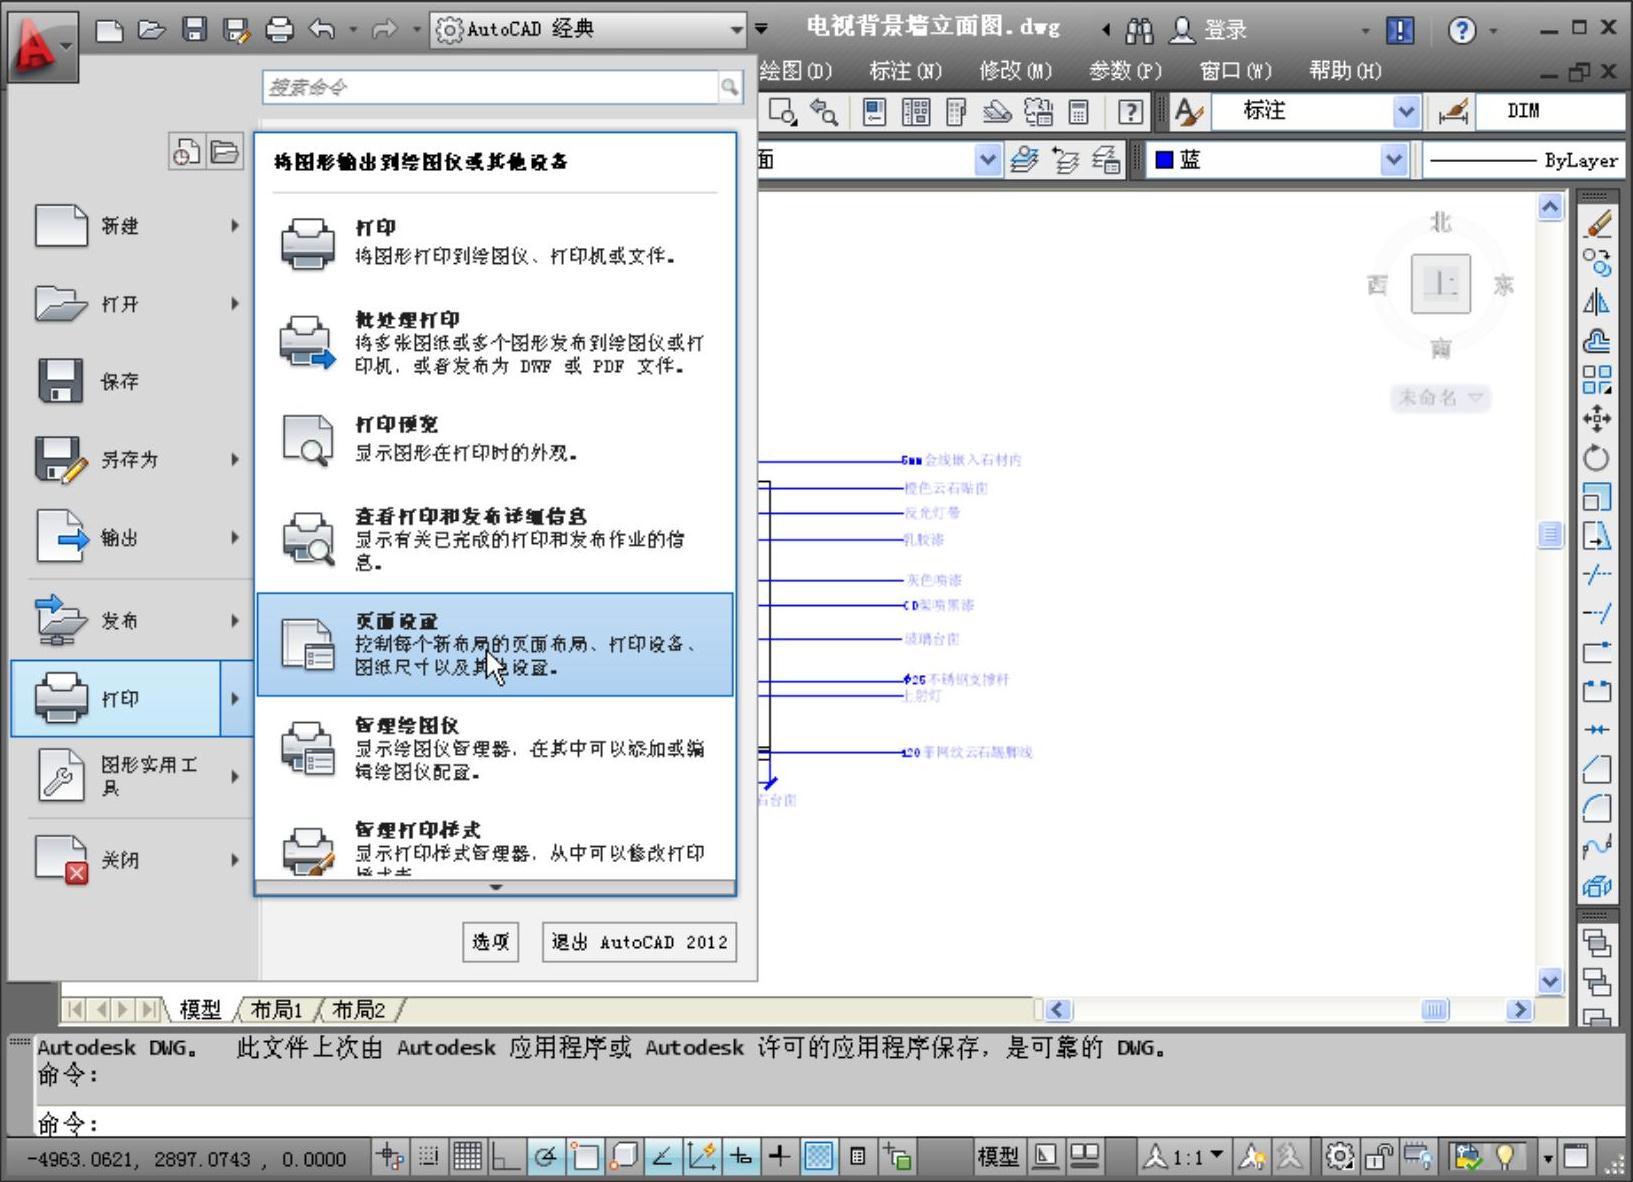
Task: Toggle Grid Display in the status bar
Action: [467, 1157]
